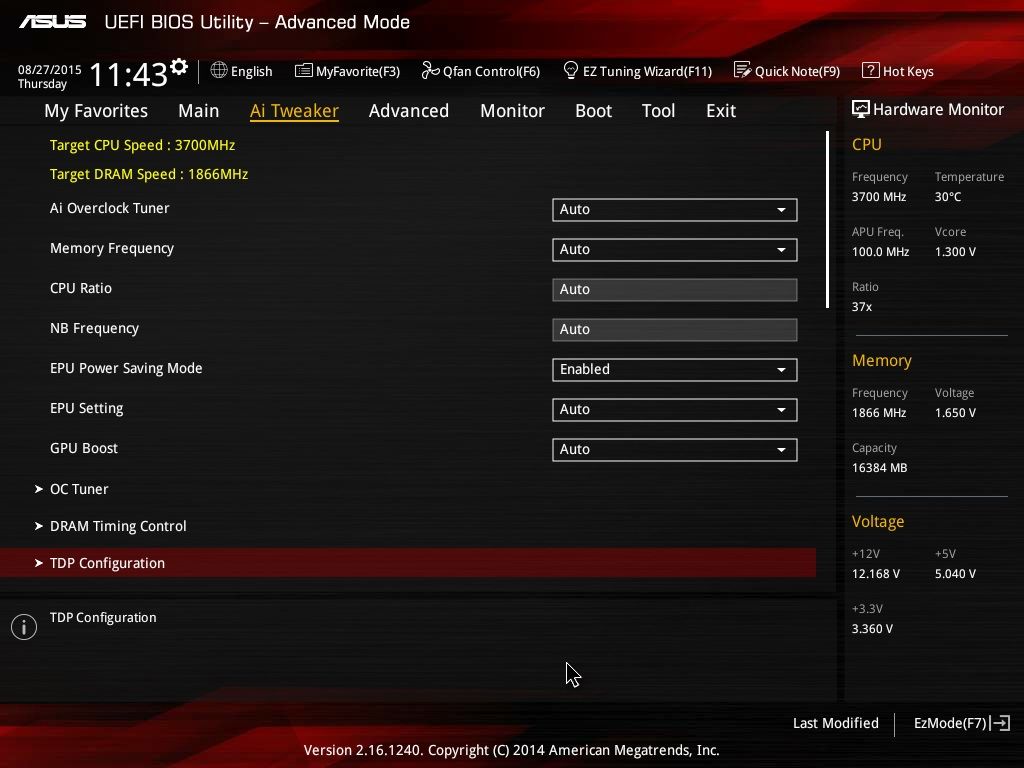Click the date 08/27/2015

(50, 69)
